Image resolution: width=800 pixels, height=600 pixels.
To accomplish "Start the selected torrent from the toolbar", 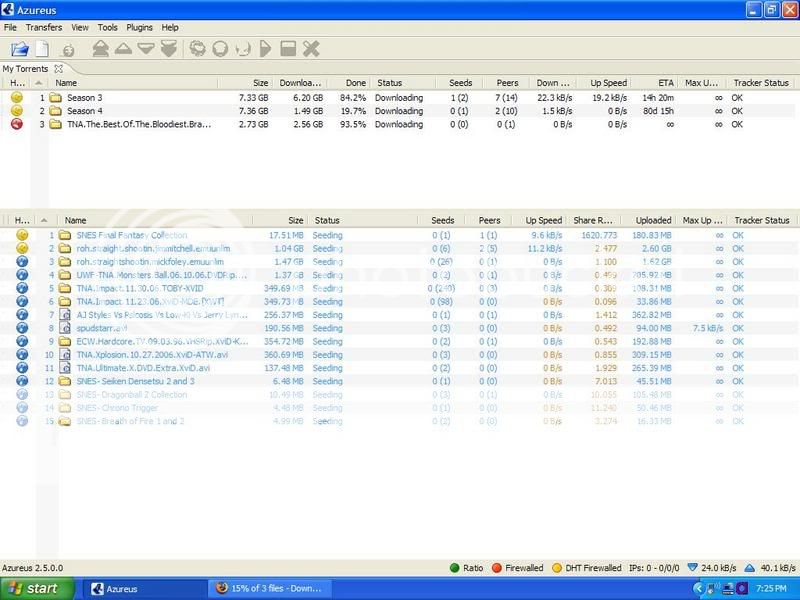I will tap(265, 49).
